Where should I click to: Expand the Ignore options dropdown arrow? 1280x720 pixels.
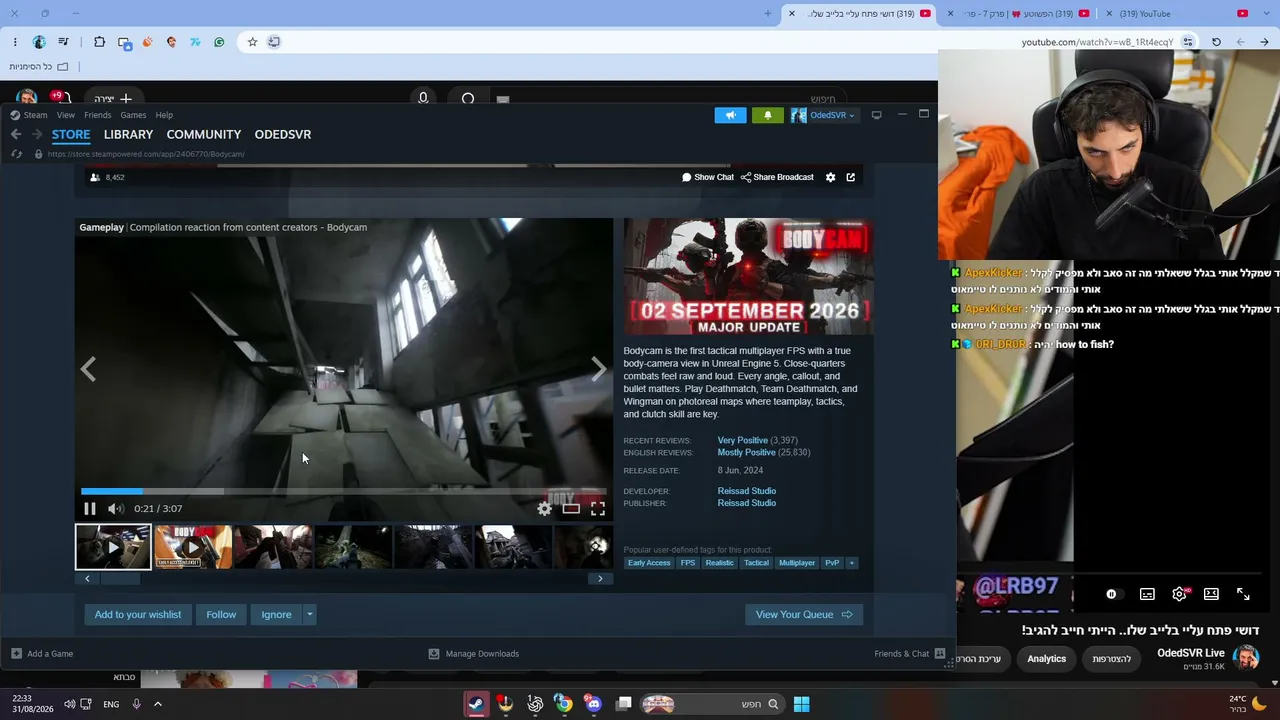coord(310,615)
